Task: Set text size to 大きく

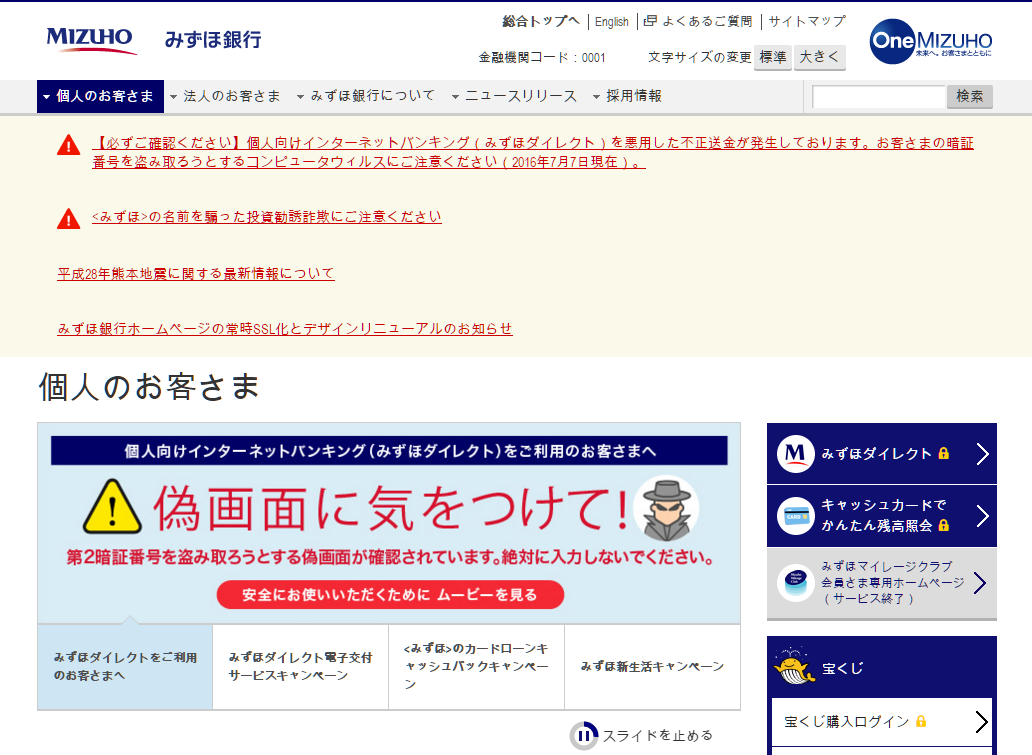Action: point(819,57)
